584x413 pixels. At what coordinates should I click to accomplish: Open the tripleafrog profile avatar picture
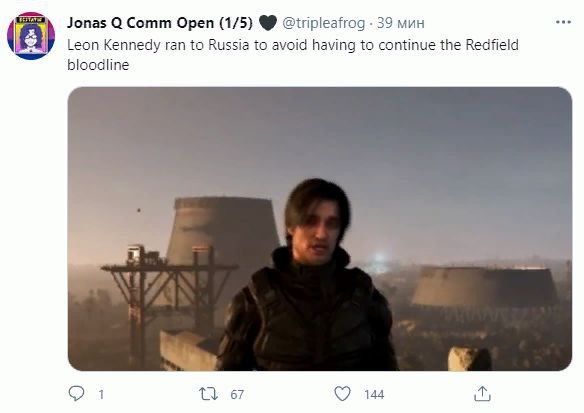pos(31,36)
